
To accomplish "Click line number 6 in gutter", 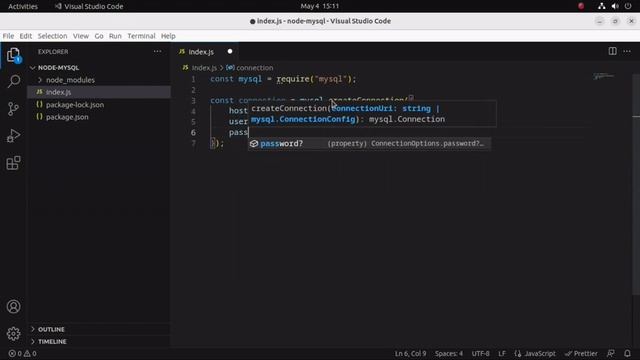I will [193, 132].
